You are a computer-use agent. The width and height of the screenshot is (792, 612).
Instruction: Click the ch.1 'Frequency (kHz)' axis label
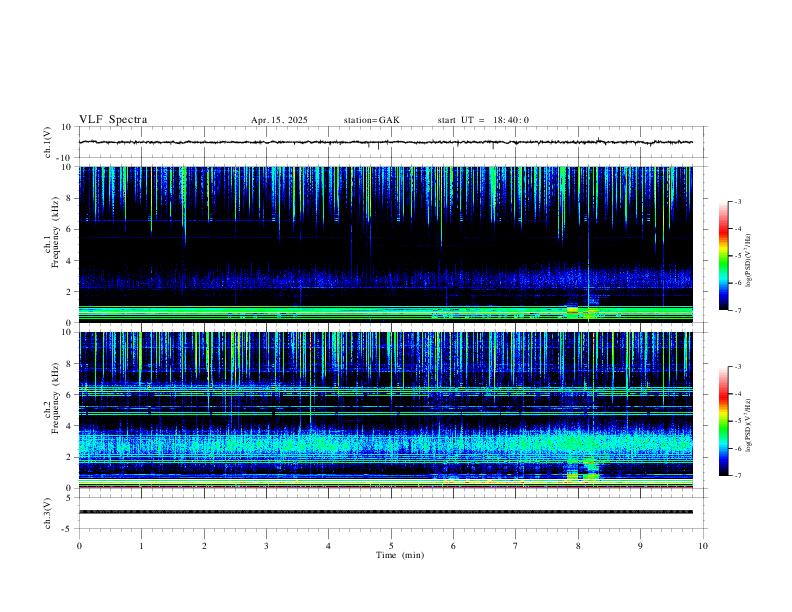click(56, 232)
